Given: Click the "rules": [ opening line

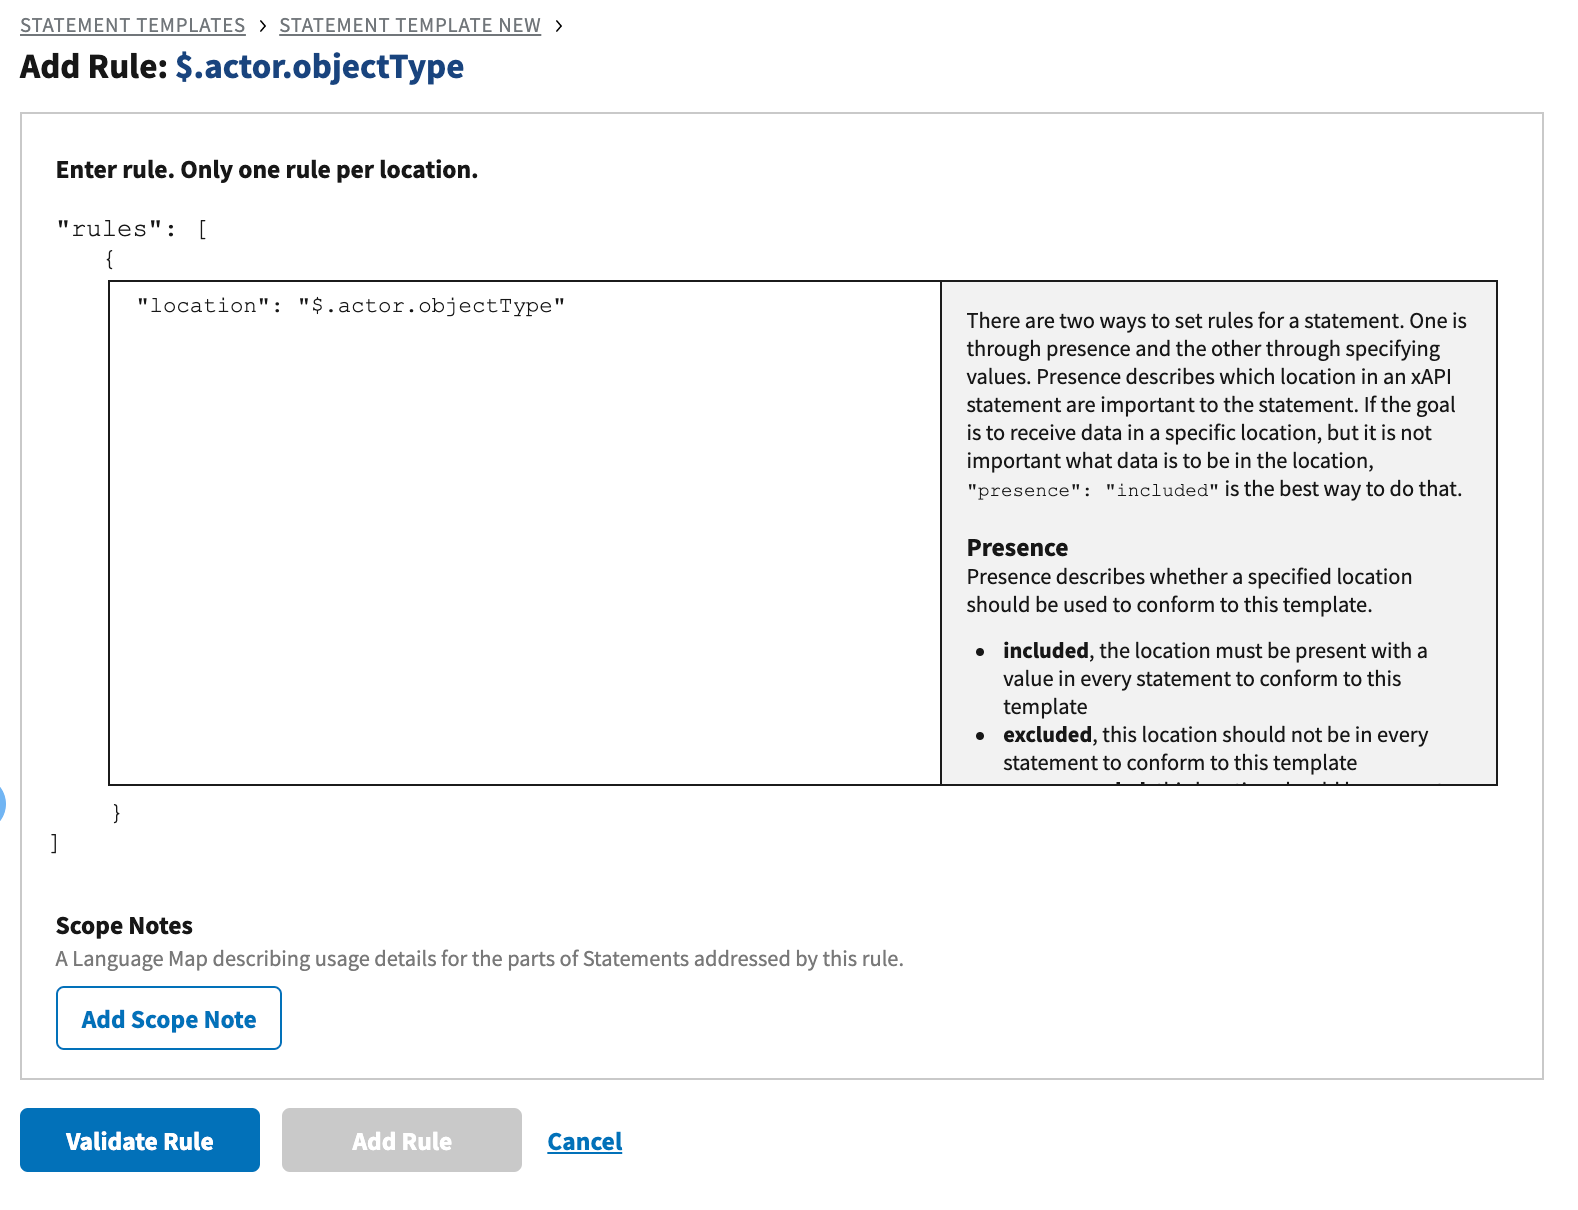Looking at the screenshot, I should 132,229.
